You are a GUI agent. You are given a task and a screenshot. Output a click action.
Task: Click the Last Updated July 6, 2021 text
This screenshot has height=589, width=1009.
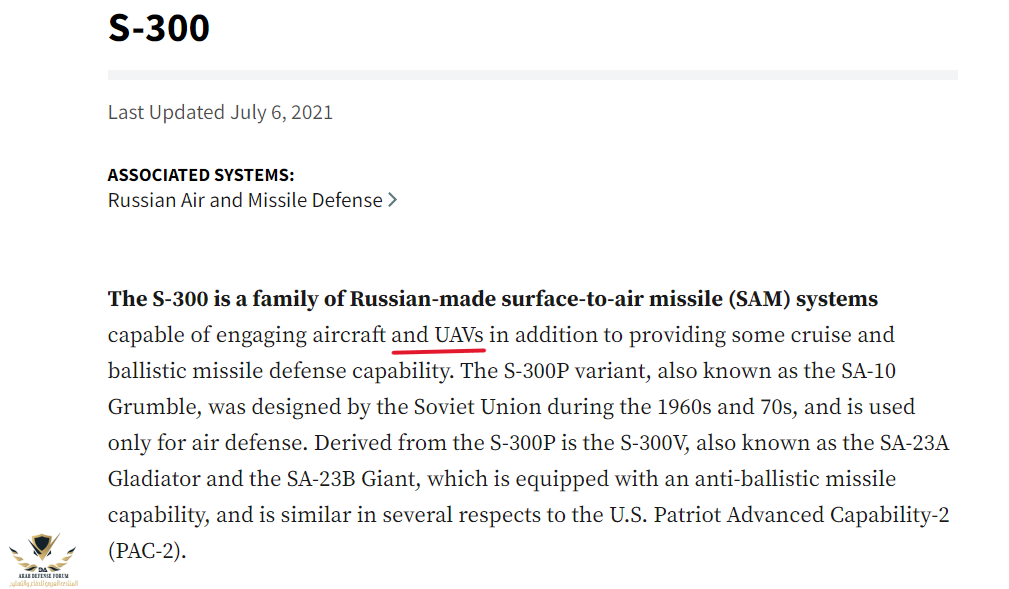tap(220, 113)
